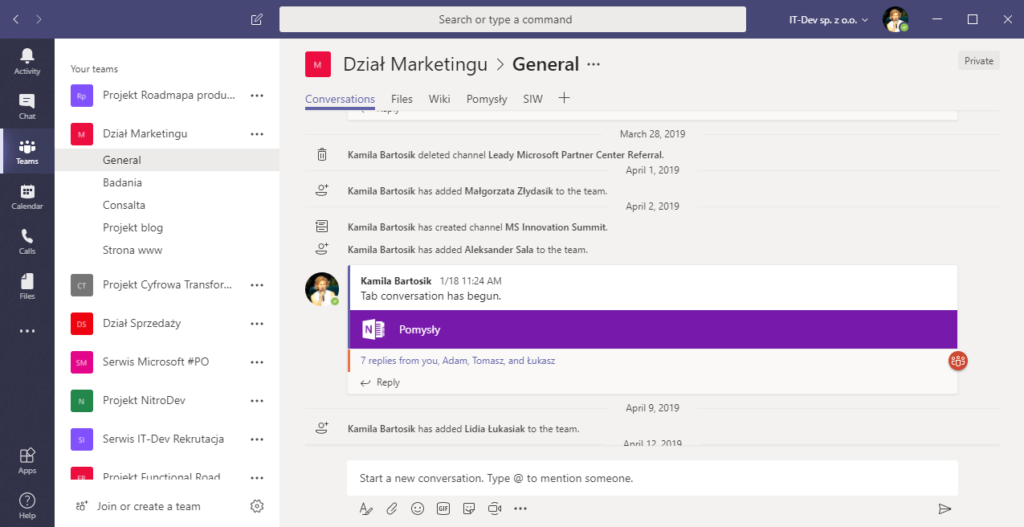Click the new chat compose icon
Screen dimensions: 1024x527
(x=257, y=20)
